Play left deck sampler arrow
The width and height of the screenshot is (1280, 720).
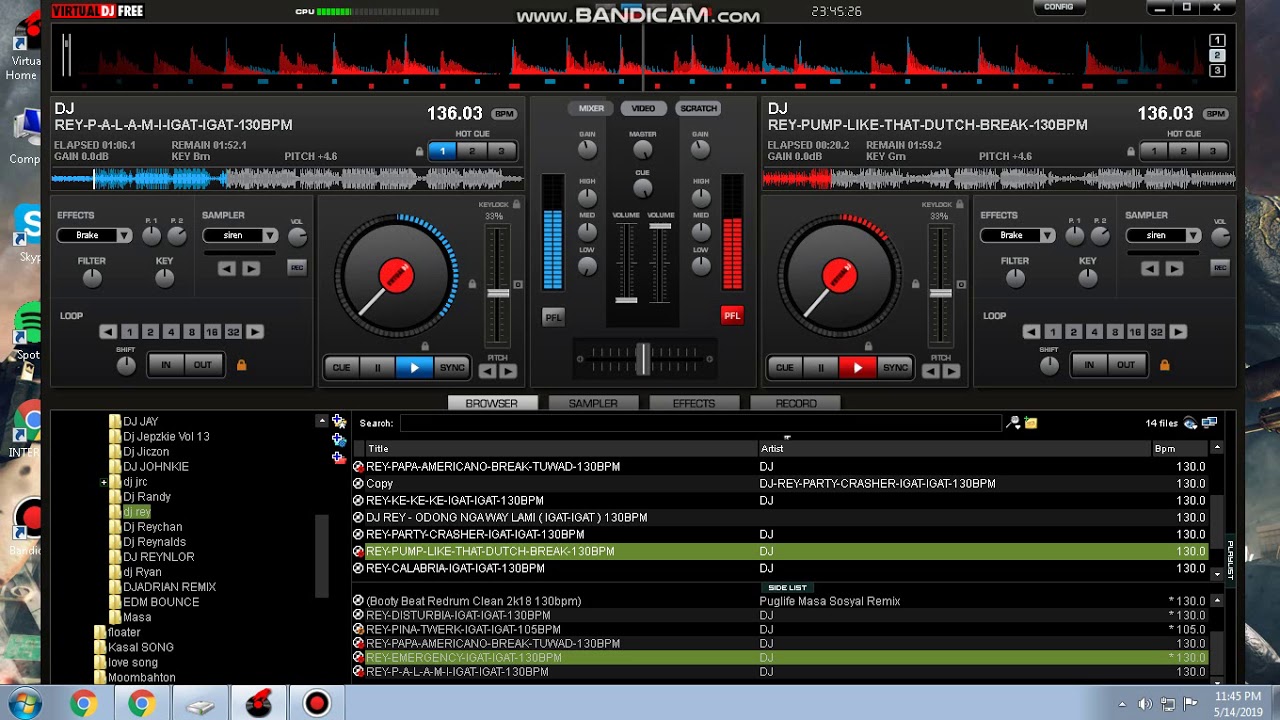[251, 268]
